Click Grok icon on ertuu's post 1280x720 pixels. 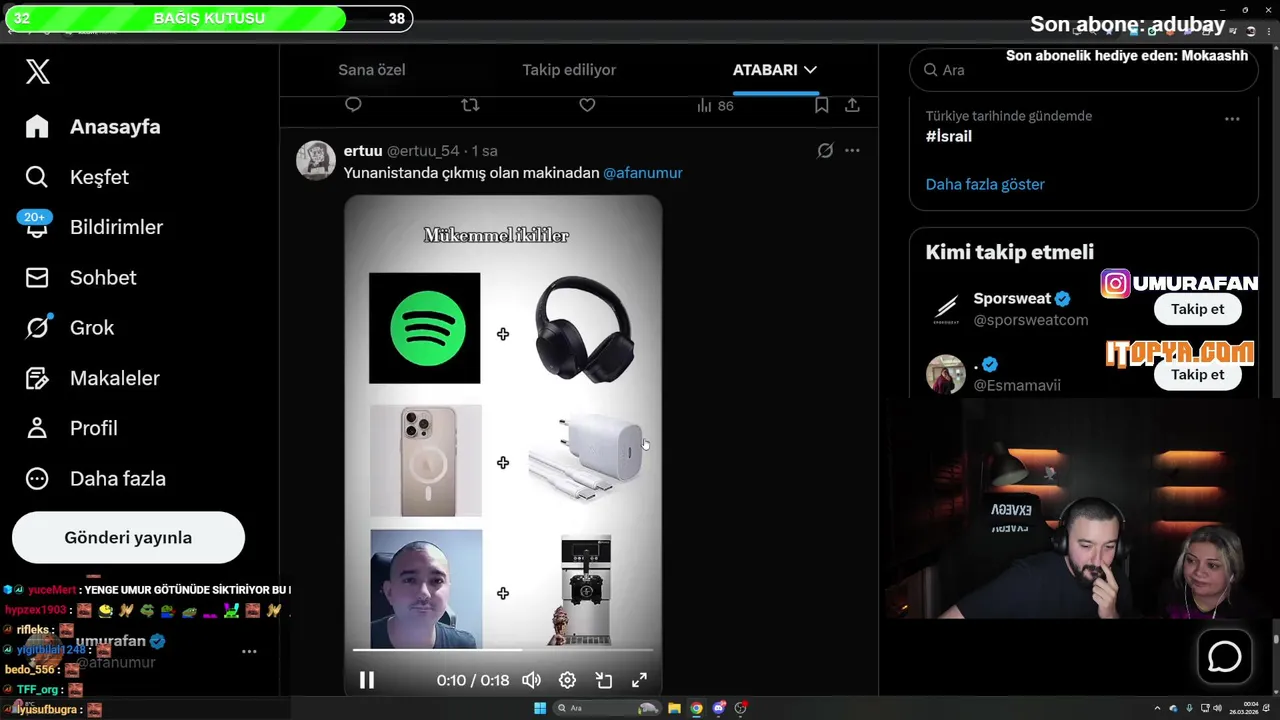[x=825, y=151]
